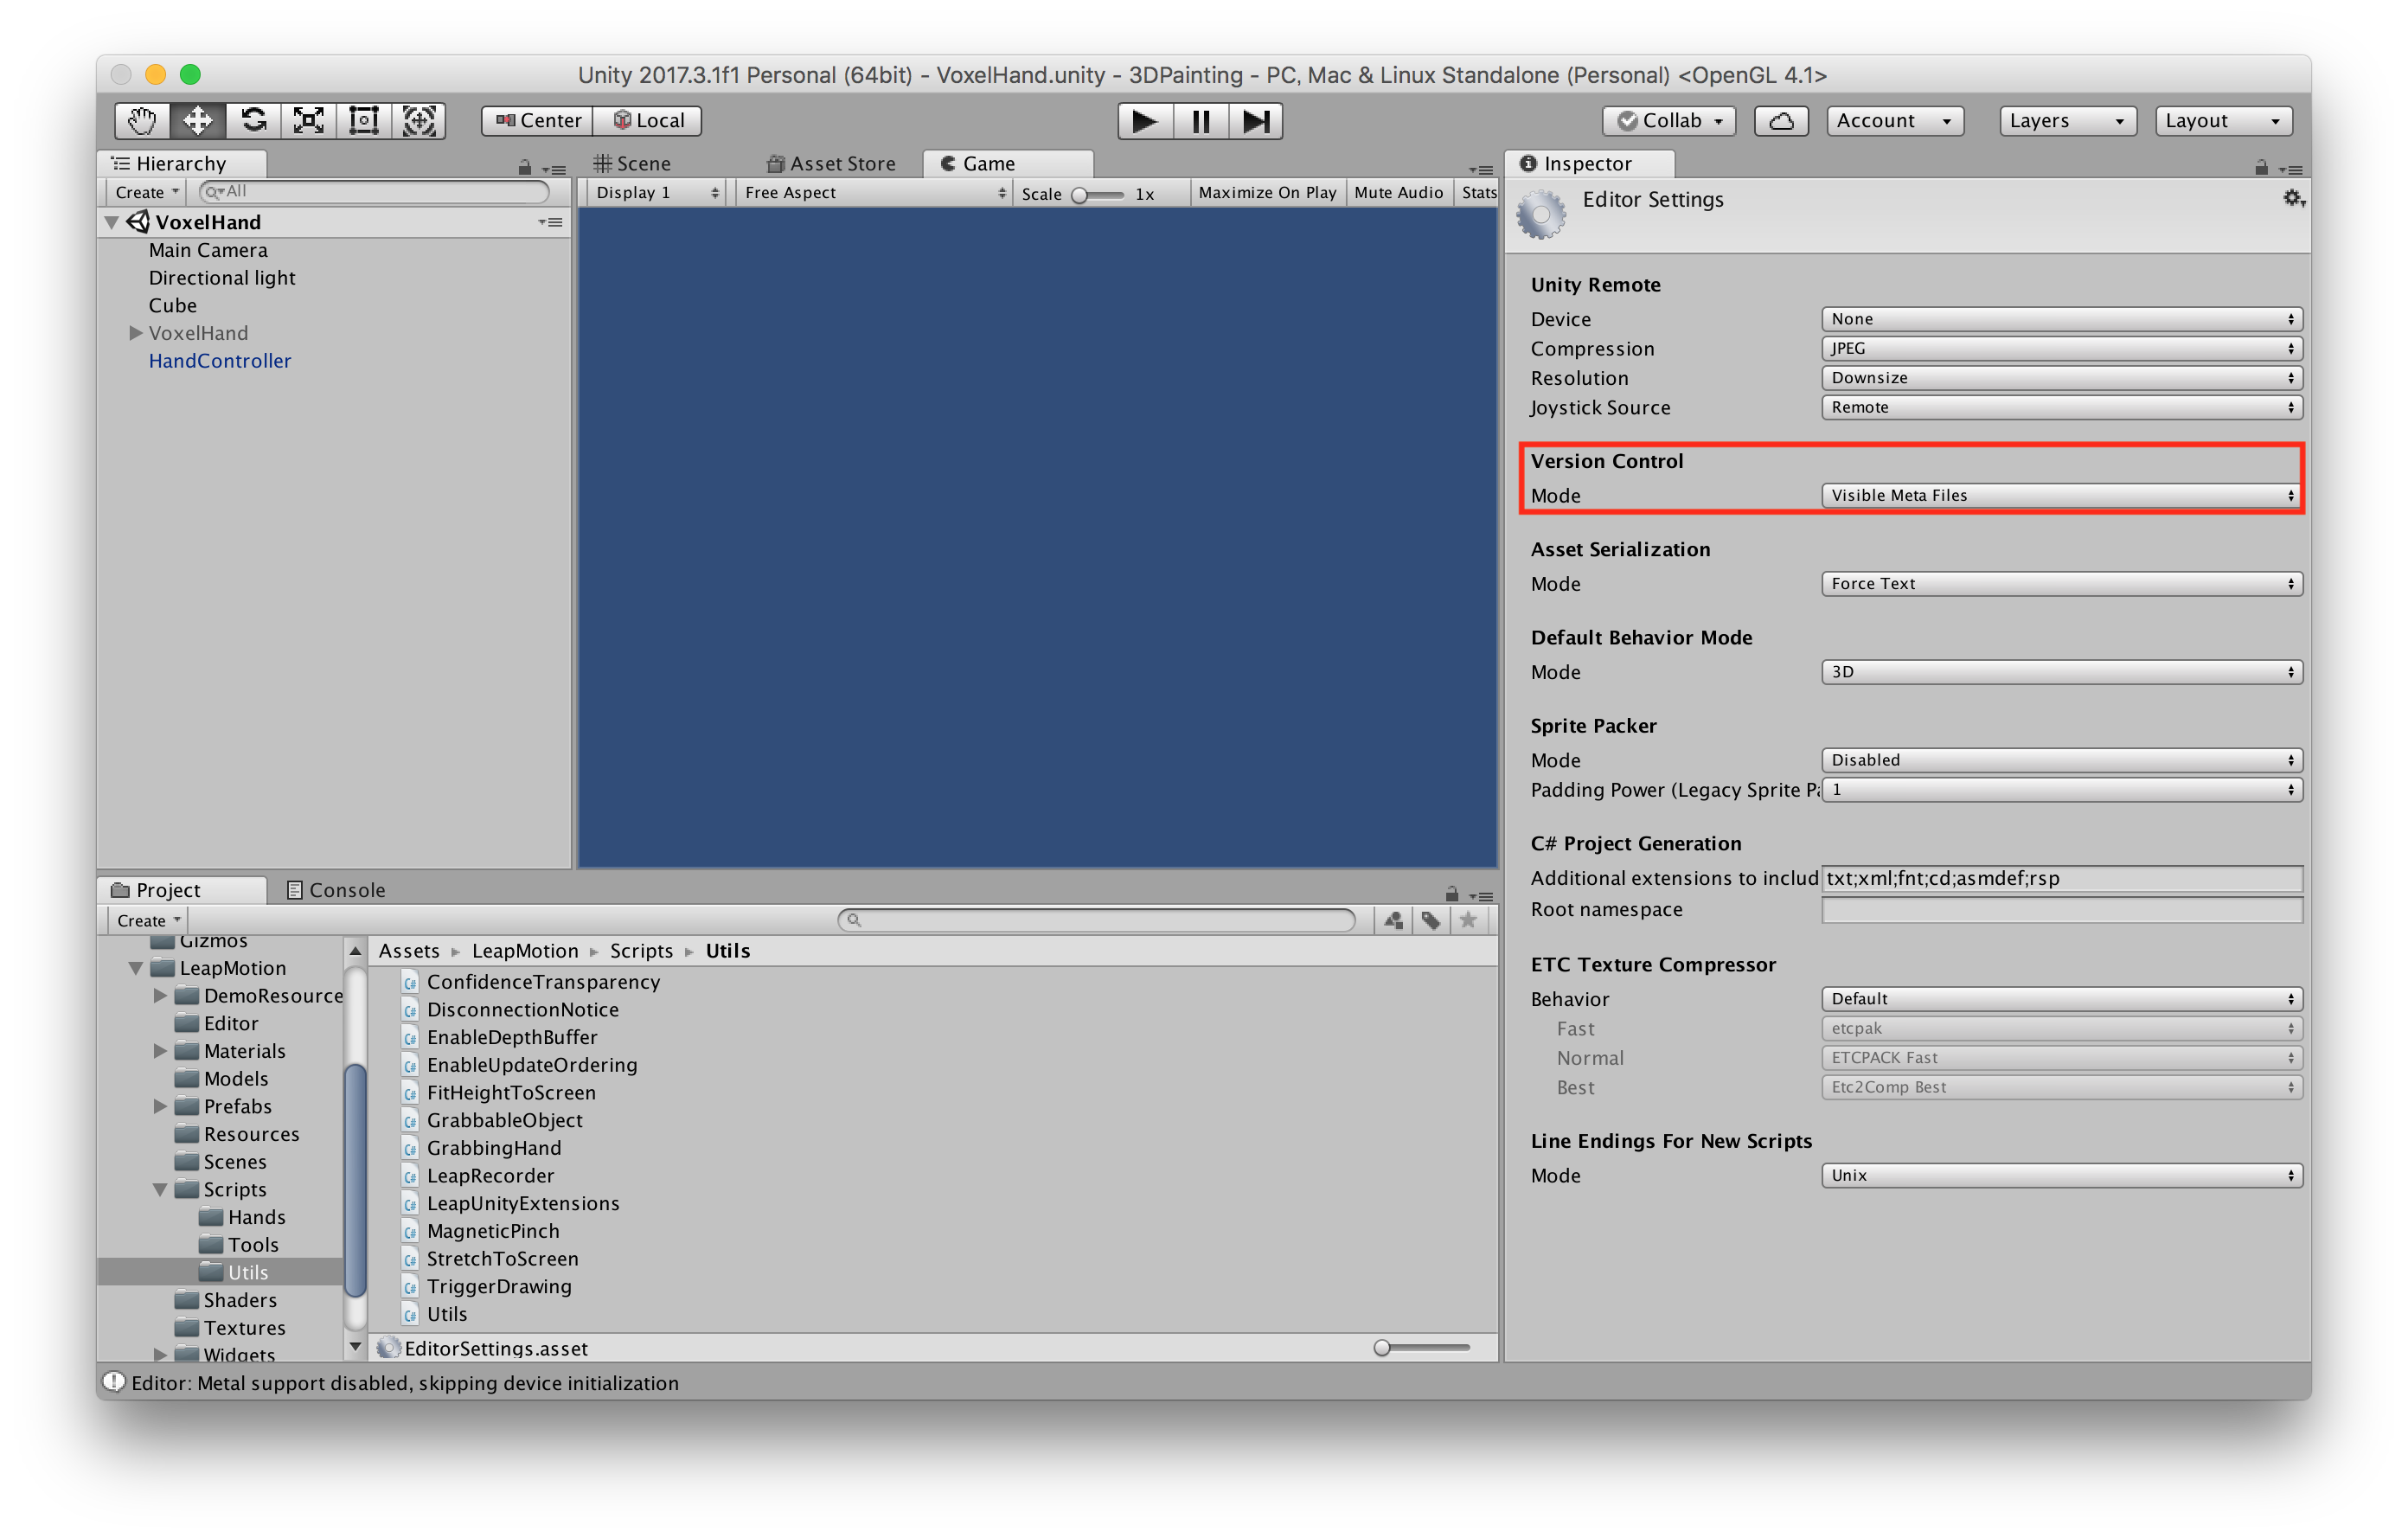Collapse the Scripts folder
The image size is (2408, 1538).
pos(160,1189)
